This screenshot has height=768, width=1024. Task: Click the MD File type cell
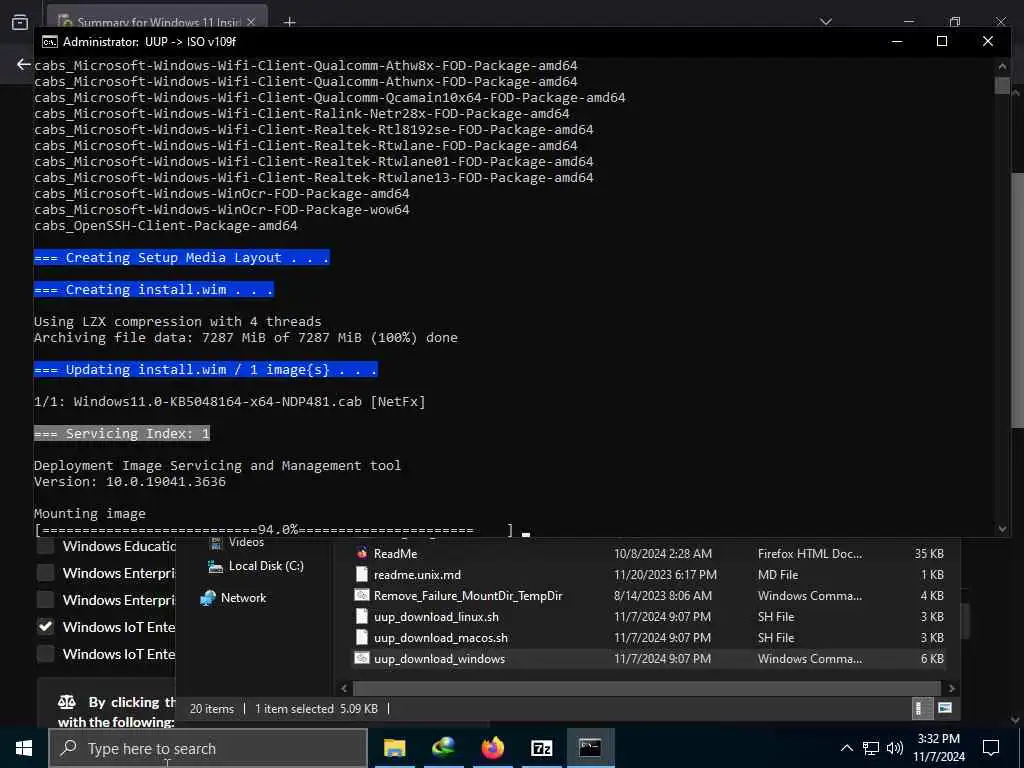point(778,575)
